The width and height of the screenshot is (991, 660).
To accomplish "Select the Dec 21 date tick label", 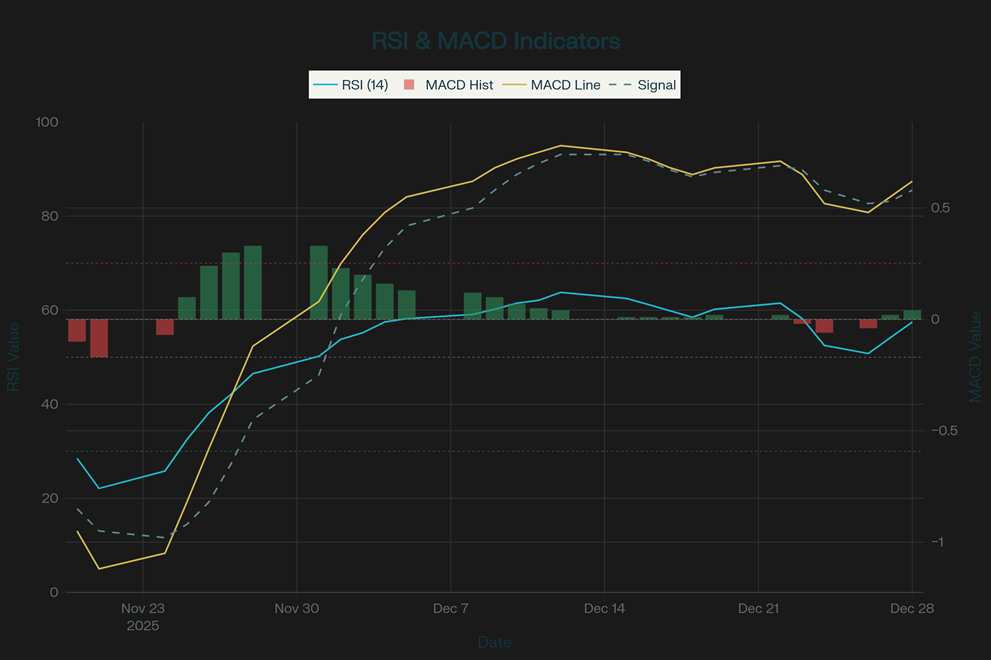I will (x=758, y=608).
